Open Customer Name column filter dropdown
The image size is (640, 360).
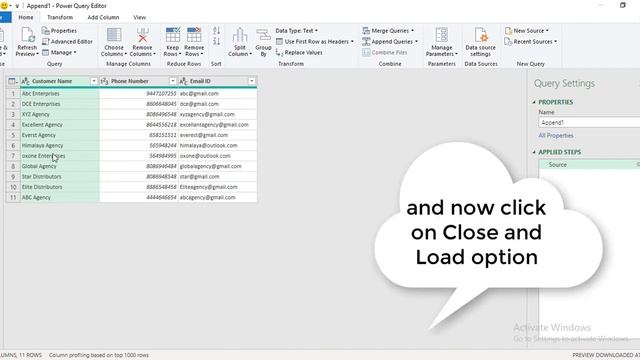pyautogui.click(x=94, y=81)
